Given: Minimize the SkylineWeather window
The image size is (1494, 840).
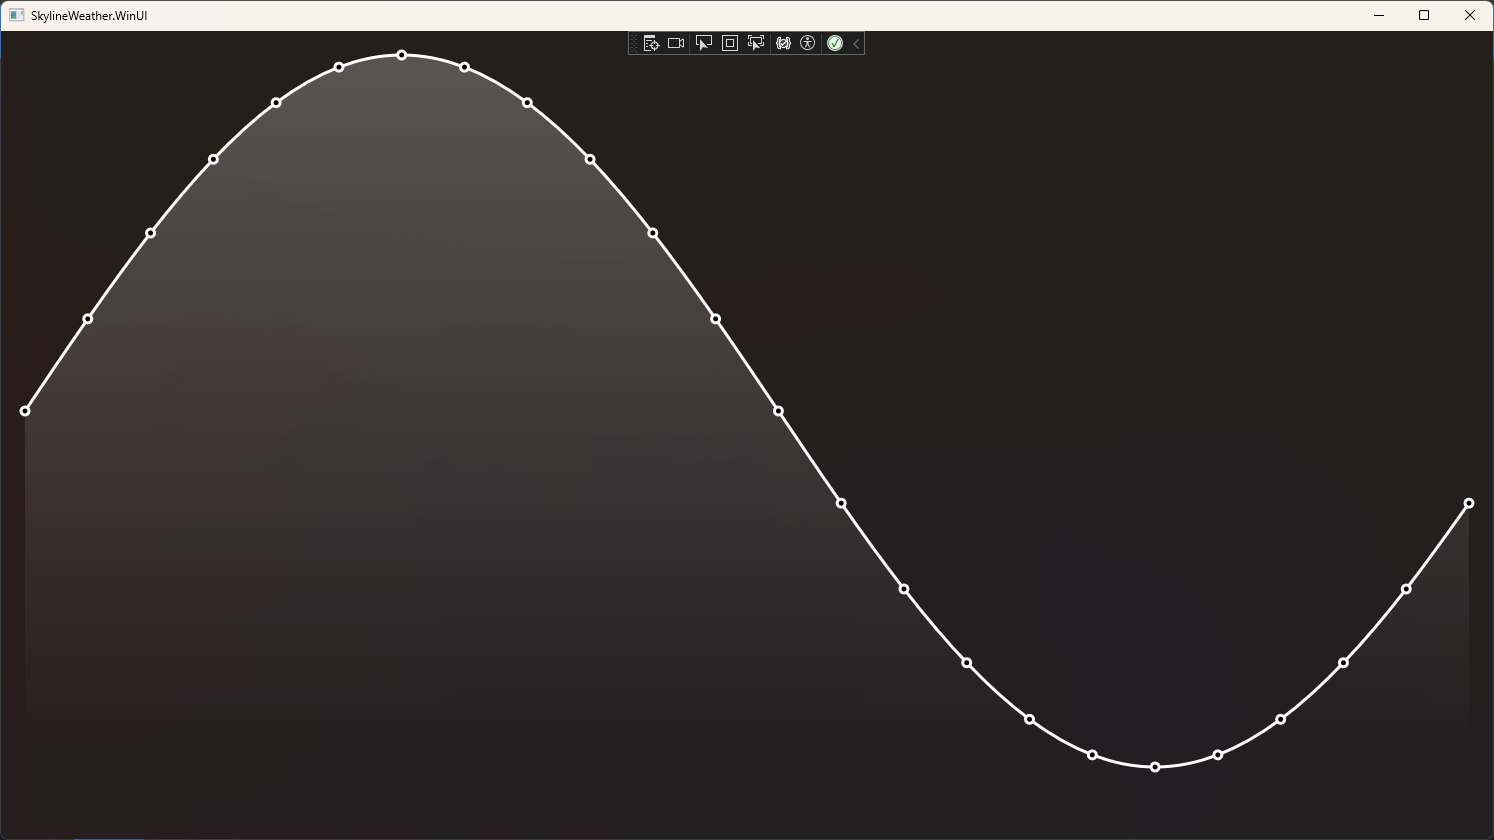Looking at the screenshot, I should pos(1379,15).
